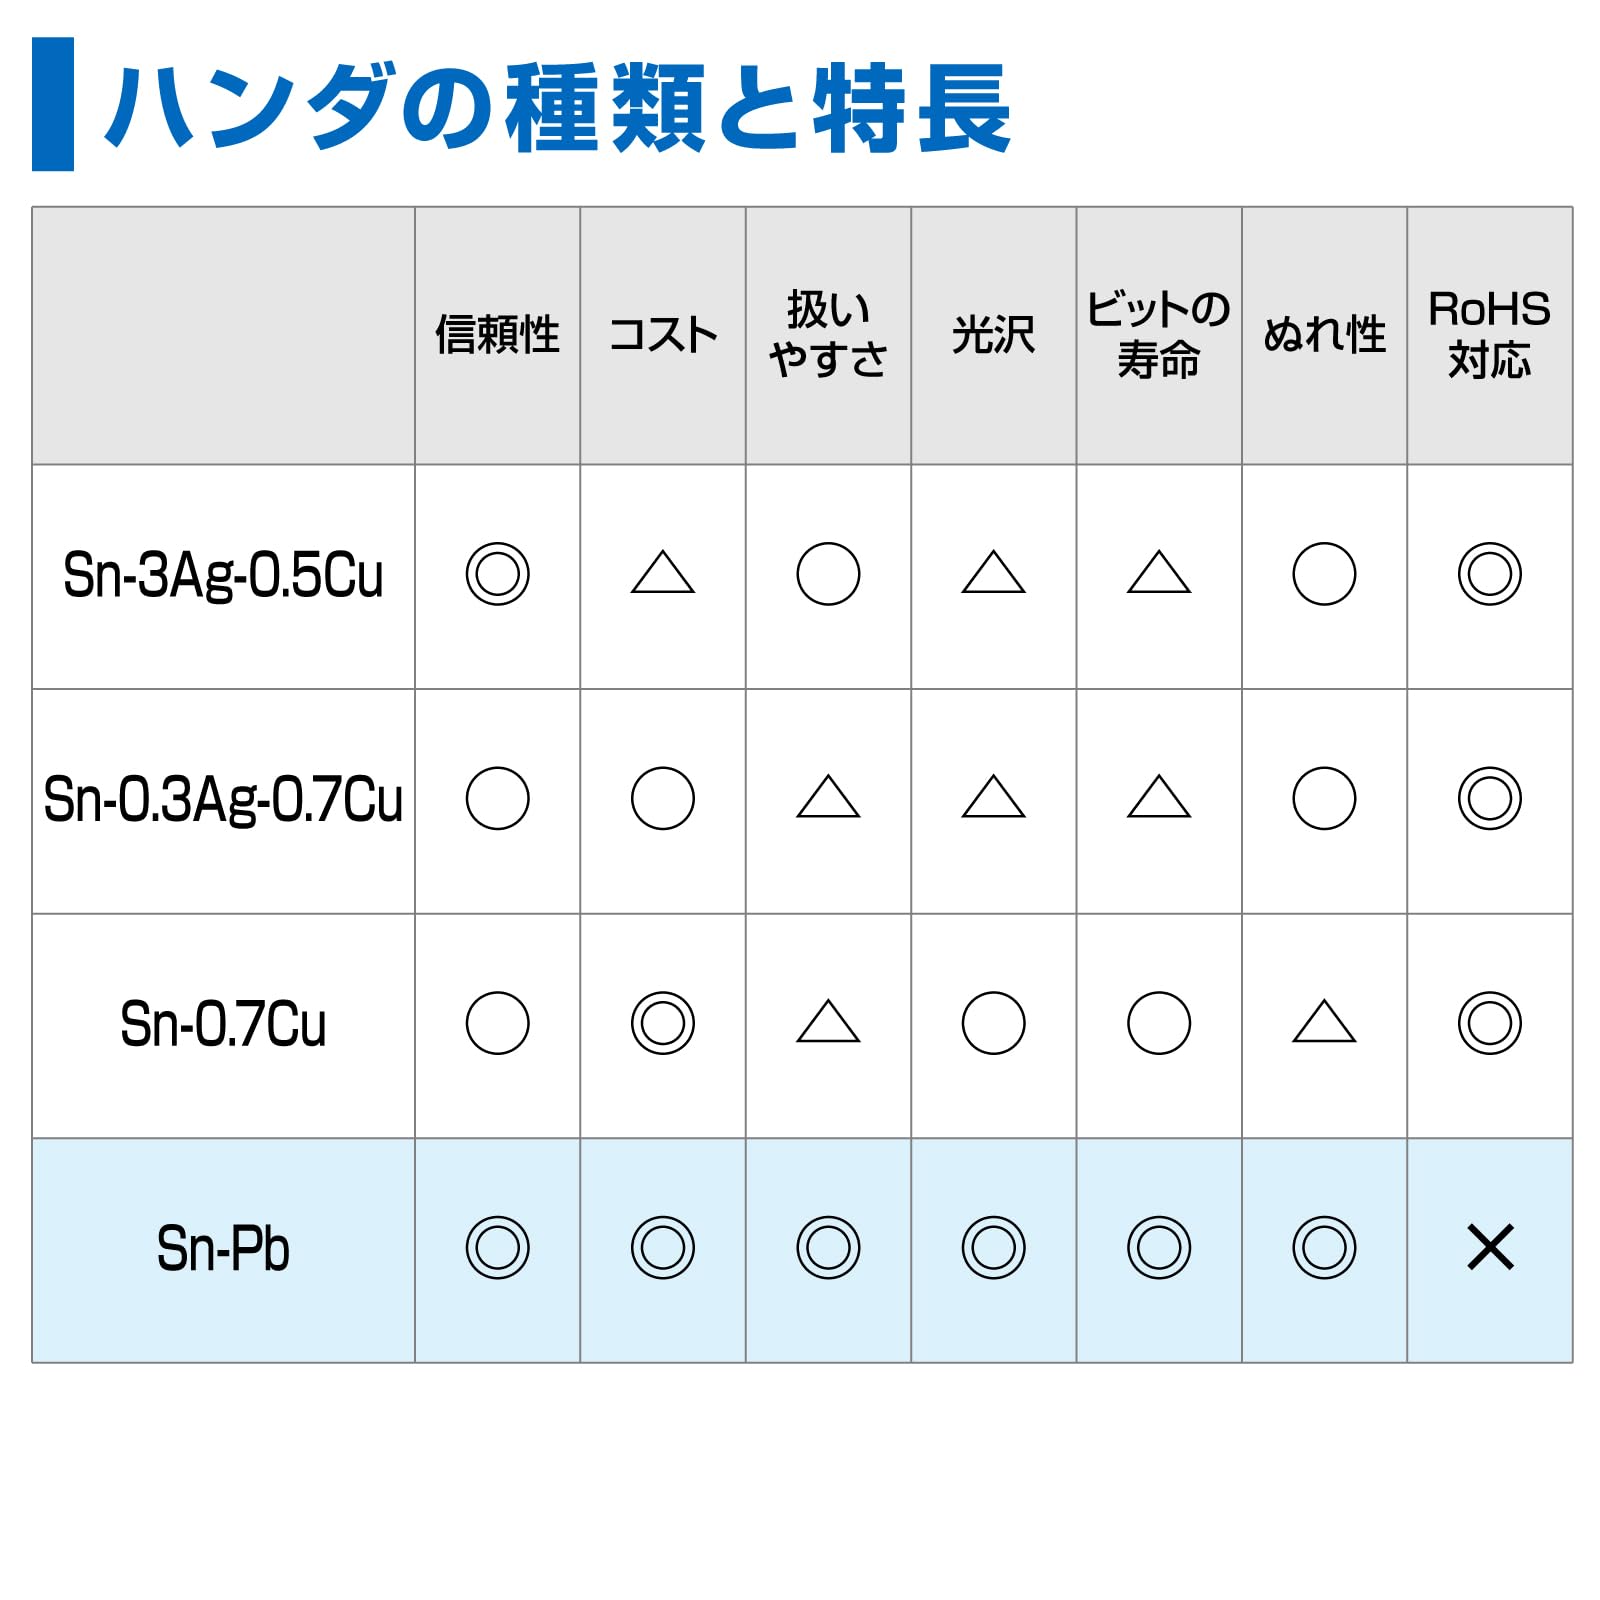The image size is (1600, 1600).
Task: Click the blue bar beside the title
Action: [x=53, y=104]
